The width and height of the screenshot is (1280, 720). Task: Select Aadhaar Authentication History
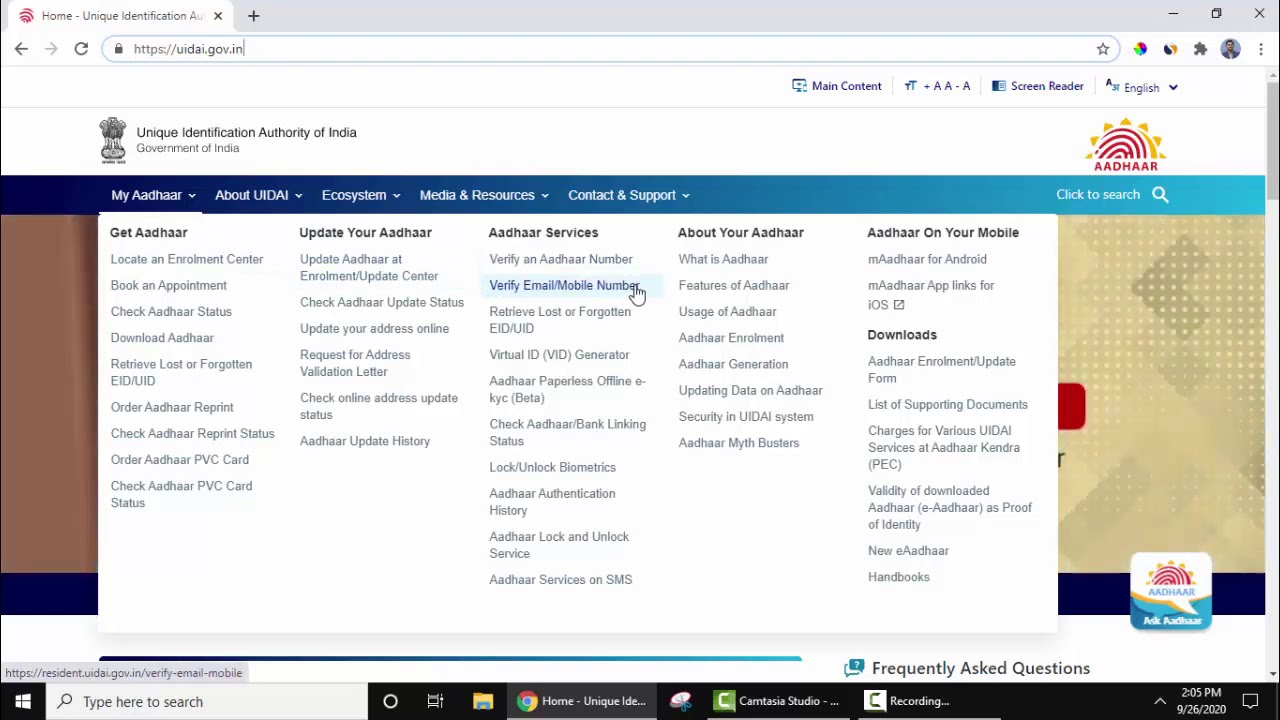tap(552, 501)
